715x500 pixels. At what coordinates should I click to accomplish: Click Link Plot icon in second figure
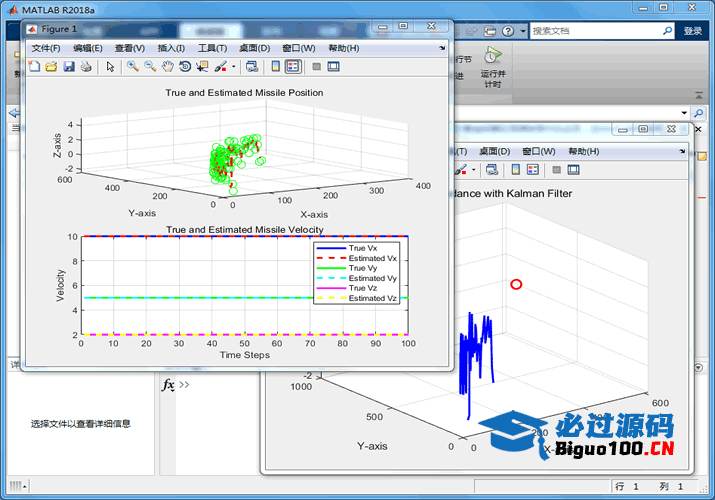(x=492, y=170)
